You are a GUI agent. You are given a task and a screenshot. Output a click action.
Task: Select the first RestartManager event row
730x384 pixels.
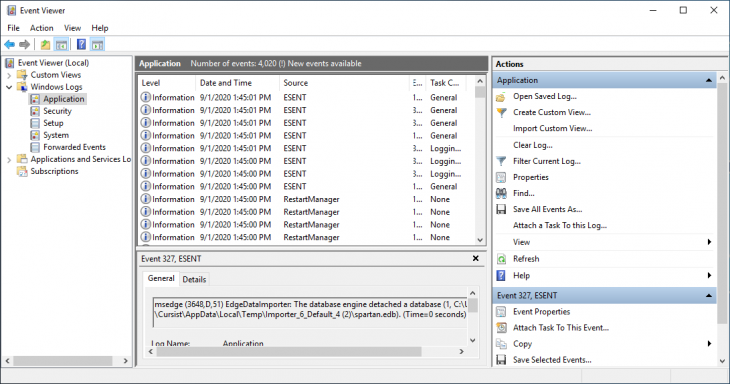(x=306, y=199)
